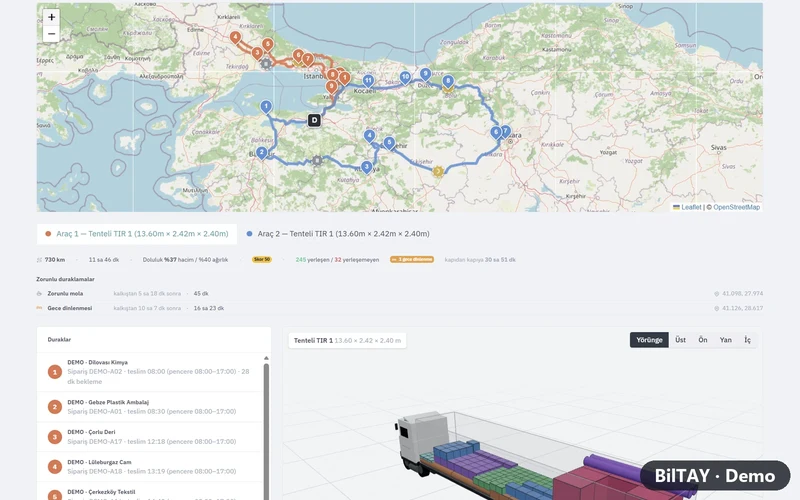Switch 3D view to İç

pos(747,340)
